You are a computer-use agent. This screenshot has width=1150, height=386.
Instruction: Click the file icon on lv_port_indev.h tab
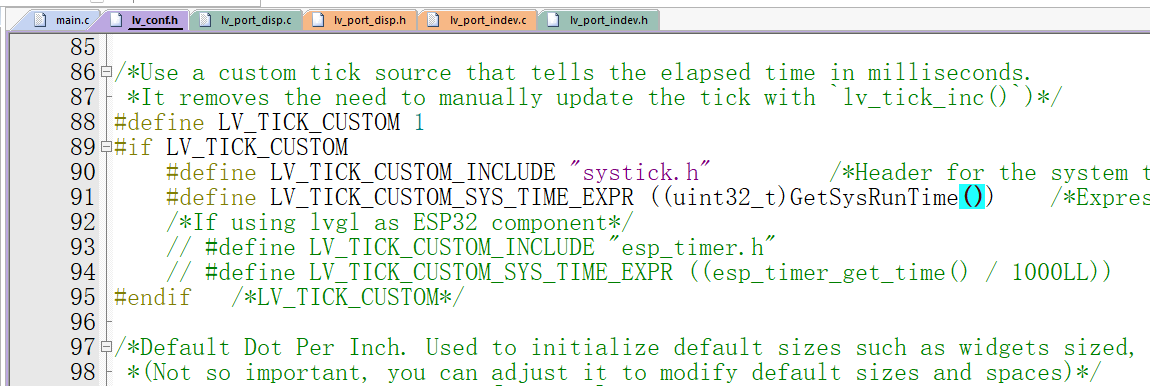click(x=553, y=20)
